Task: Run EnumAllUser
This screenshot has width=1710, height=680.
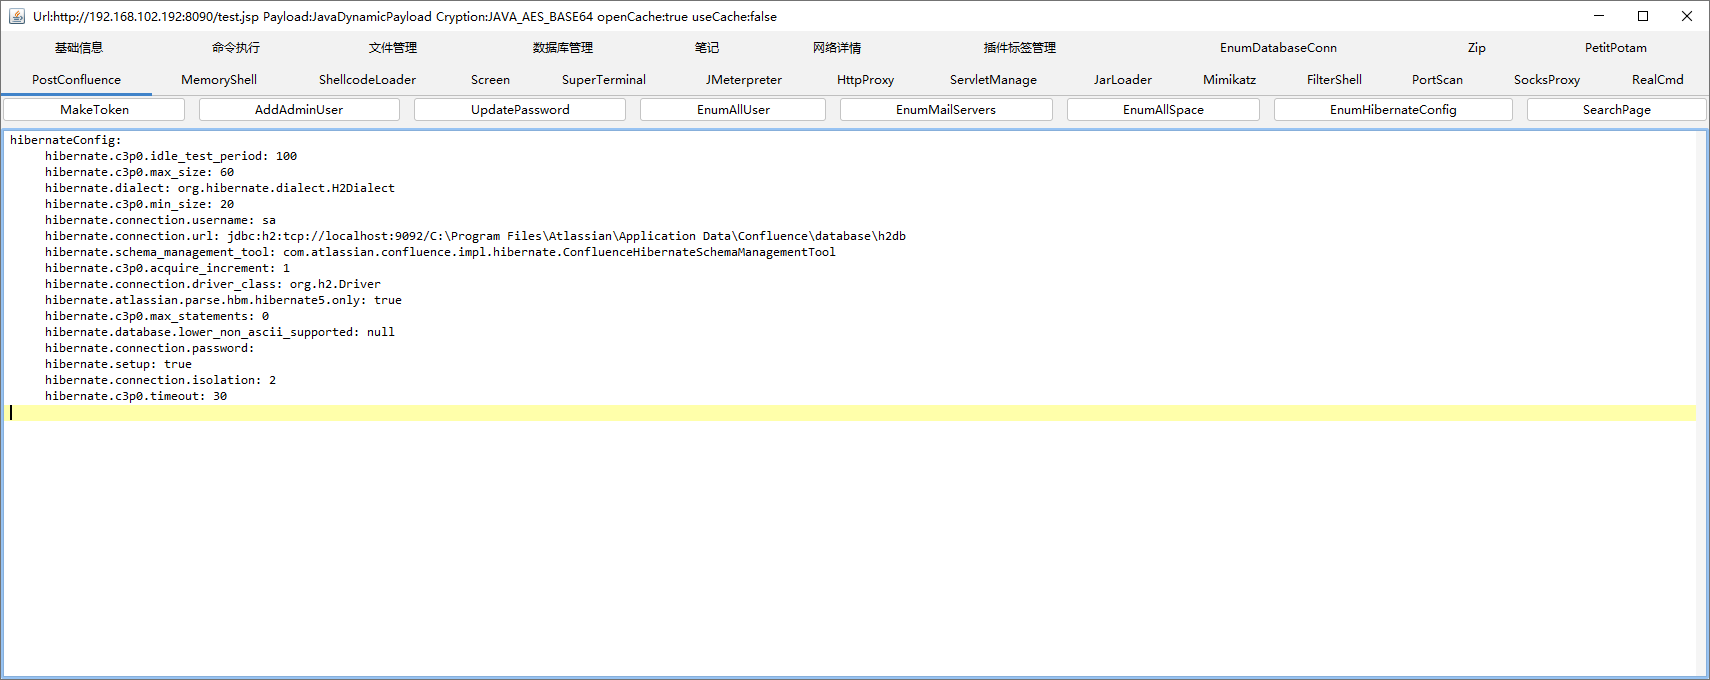Action: 733,110
